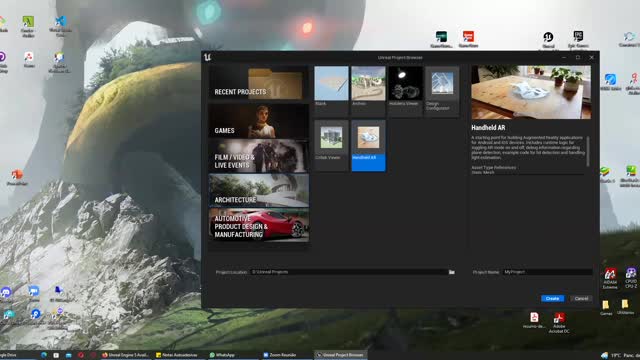Open Microsoft Edge from the taskbar
The width and height of the screenshot is (640, 360).
coord(44,355)
